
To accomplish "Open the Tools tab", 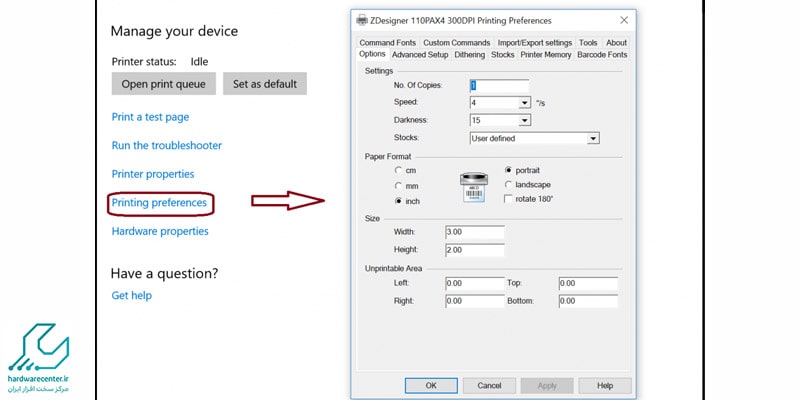I will pos(588,43).
